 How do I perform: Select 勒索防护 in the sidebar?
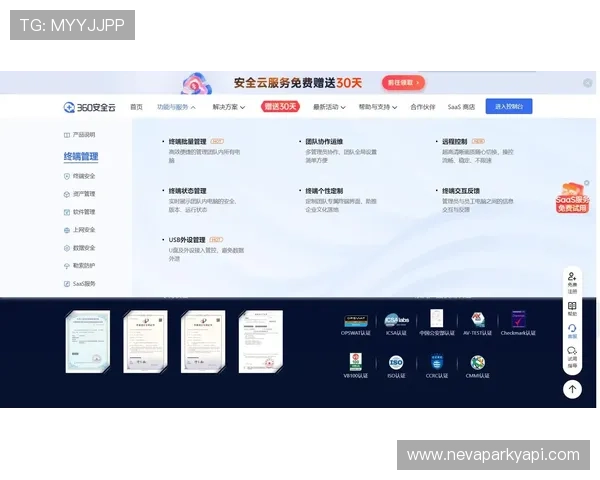click(x=79, y=266)
